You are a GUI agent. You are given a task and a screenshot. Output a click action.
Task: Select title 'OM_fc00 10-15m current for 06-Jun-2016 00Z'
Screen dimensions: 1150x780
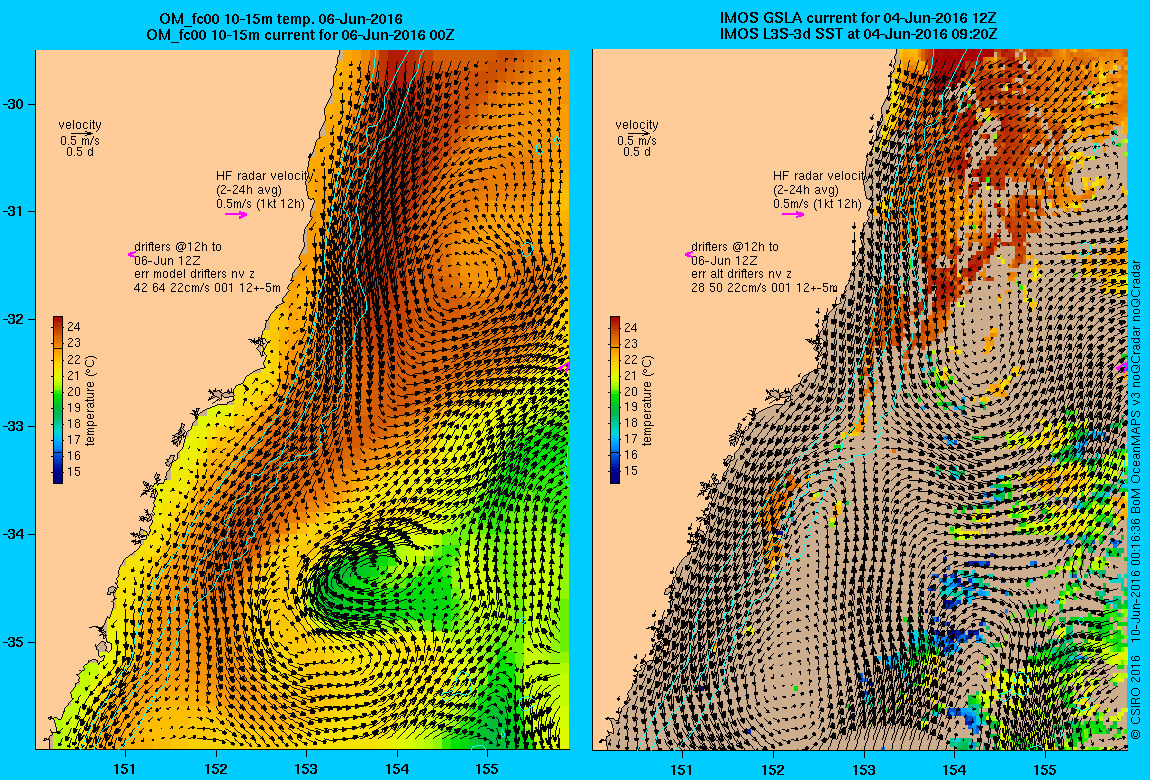click(x=299, y=34)
